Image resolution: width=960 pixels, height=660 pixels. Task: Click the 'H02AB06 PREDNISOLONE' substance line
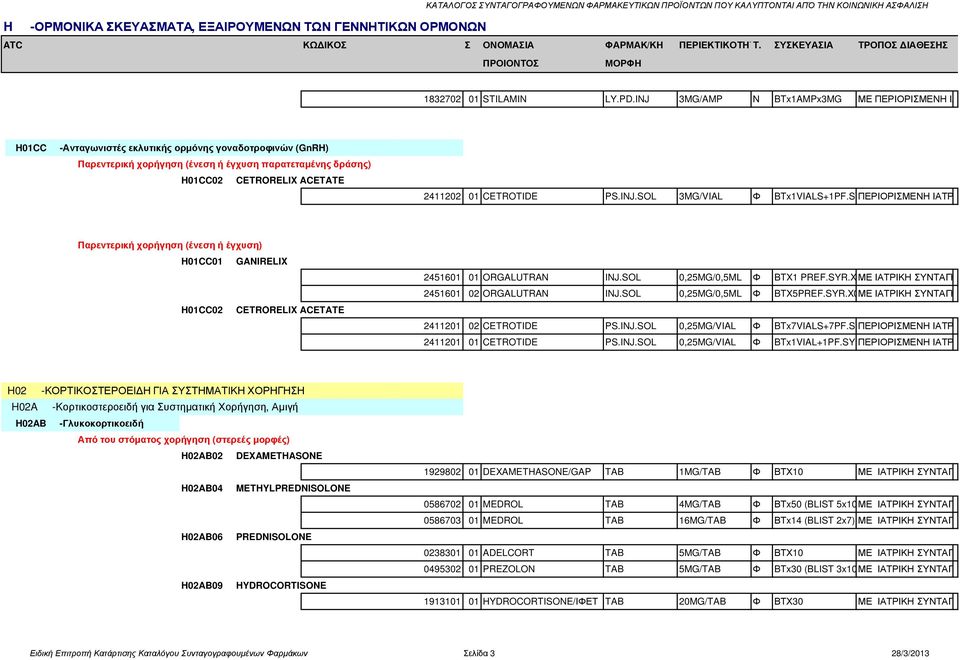pos(246,537)
